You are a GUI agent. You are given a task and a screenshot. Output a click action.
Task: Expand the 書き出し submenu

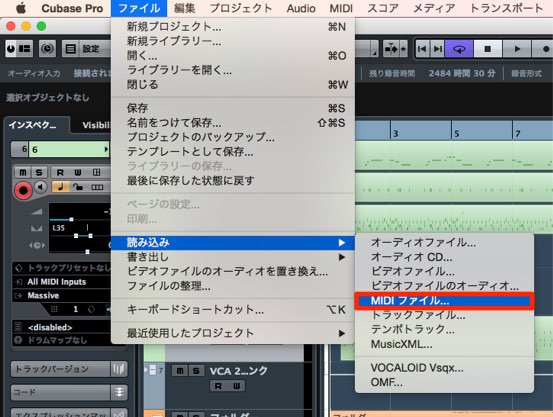click(x=233, y=257)
